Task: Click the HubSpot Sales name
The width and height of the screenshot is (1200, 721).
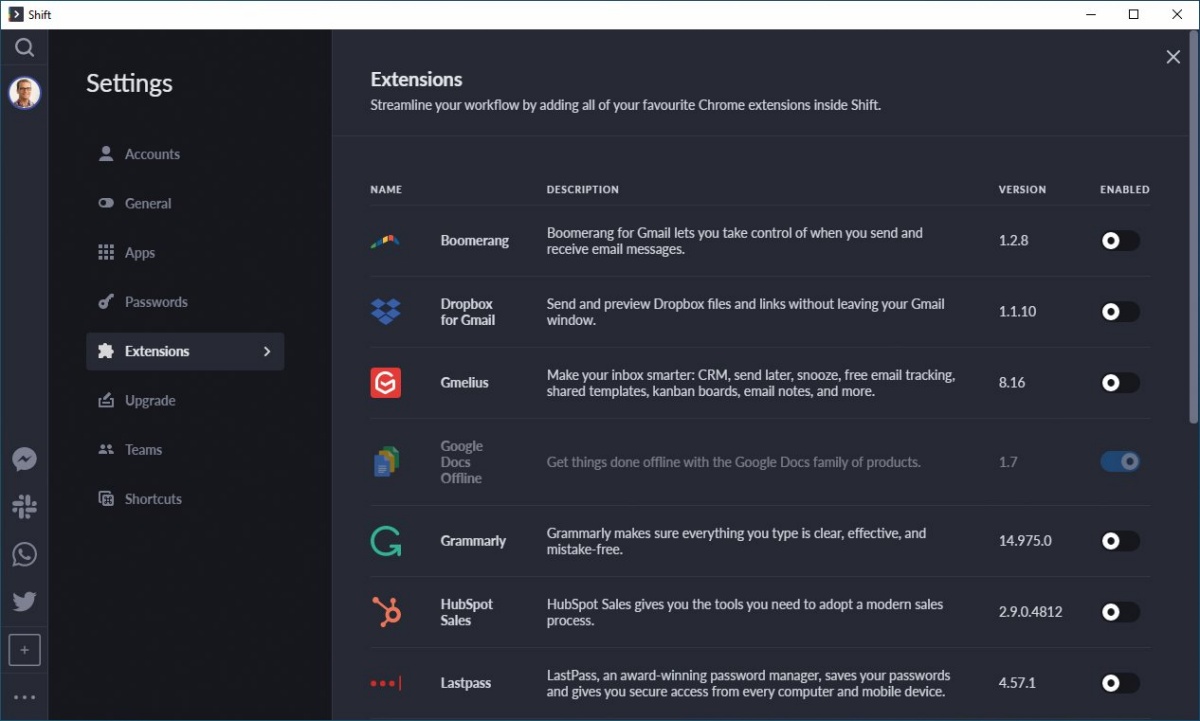Action: click(x=467, y=612)
